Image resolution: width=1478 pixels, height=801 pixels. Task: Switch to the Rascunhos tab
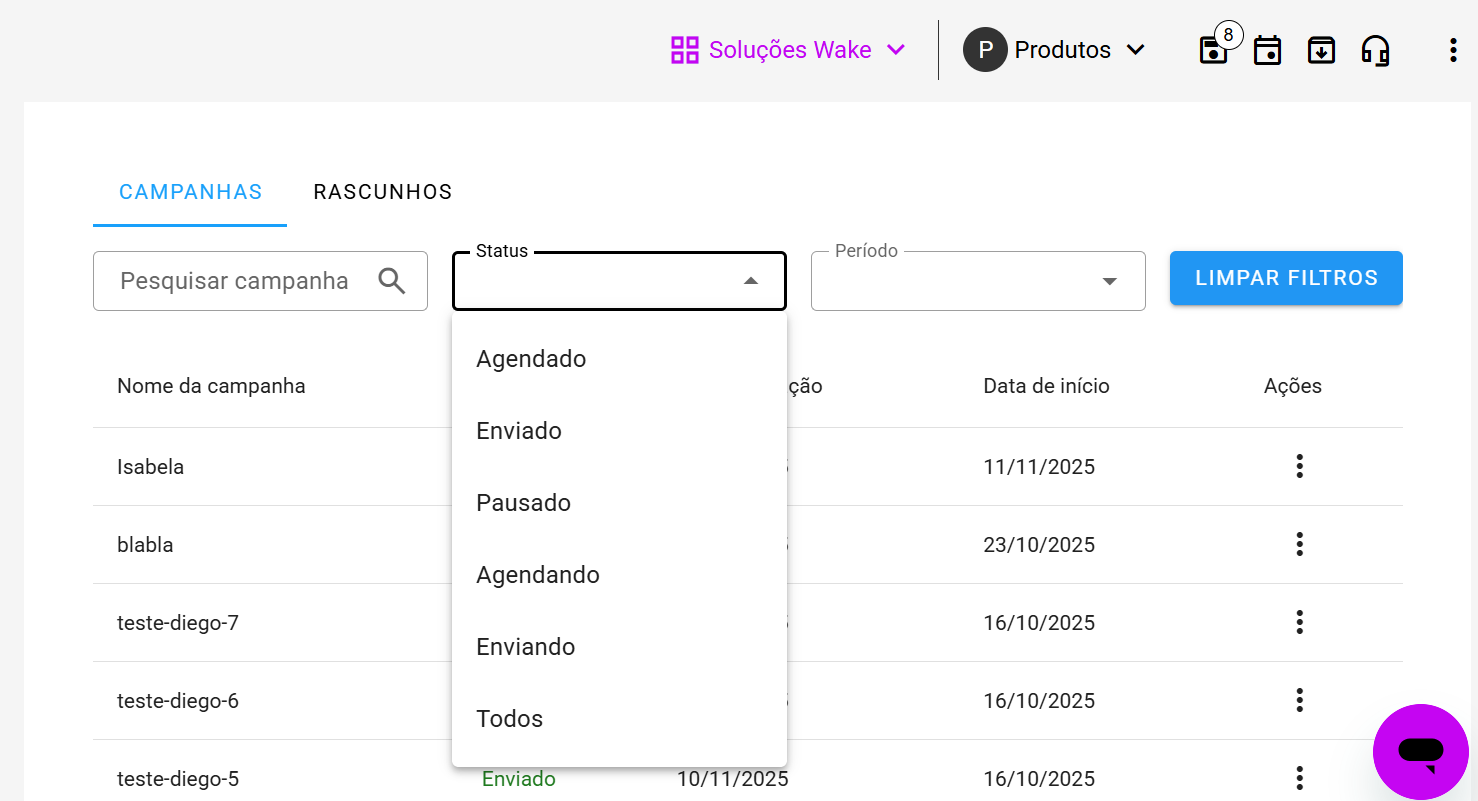[383, 192]
